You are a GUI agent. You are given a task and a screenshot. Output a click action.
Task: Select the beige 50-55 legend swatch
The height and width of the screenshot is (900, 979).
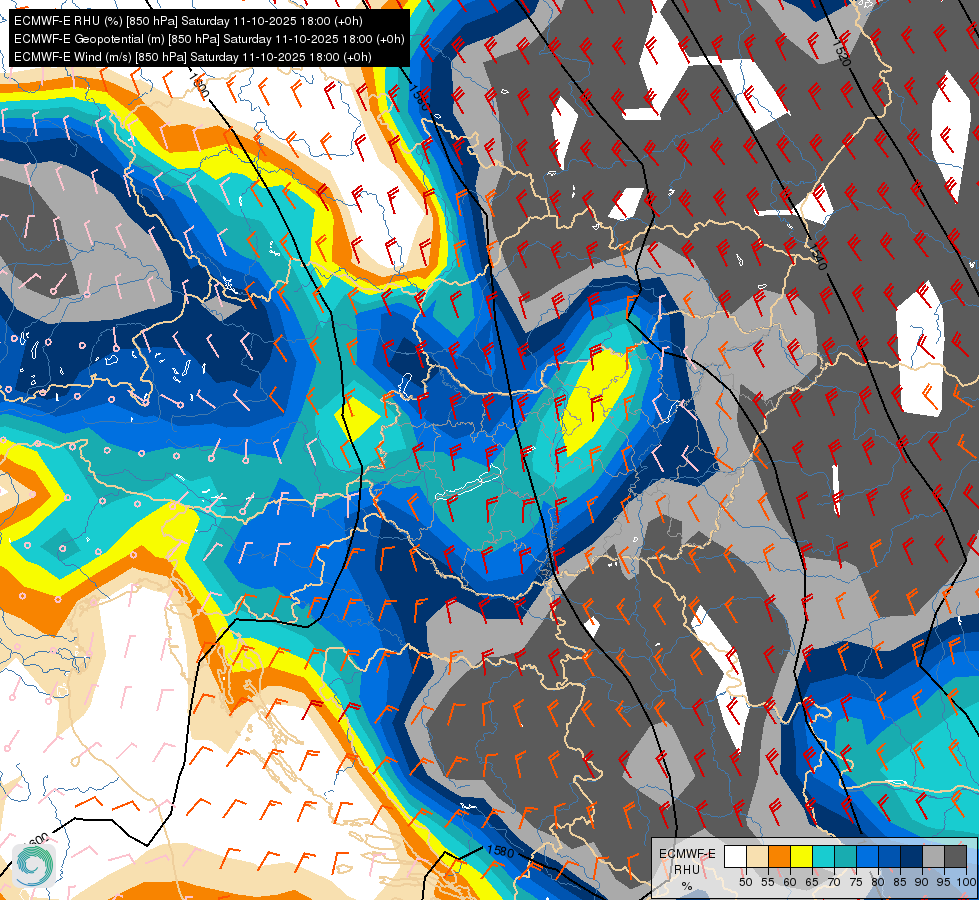pos(757,857)
